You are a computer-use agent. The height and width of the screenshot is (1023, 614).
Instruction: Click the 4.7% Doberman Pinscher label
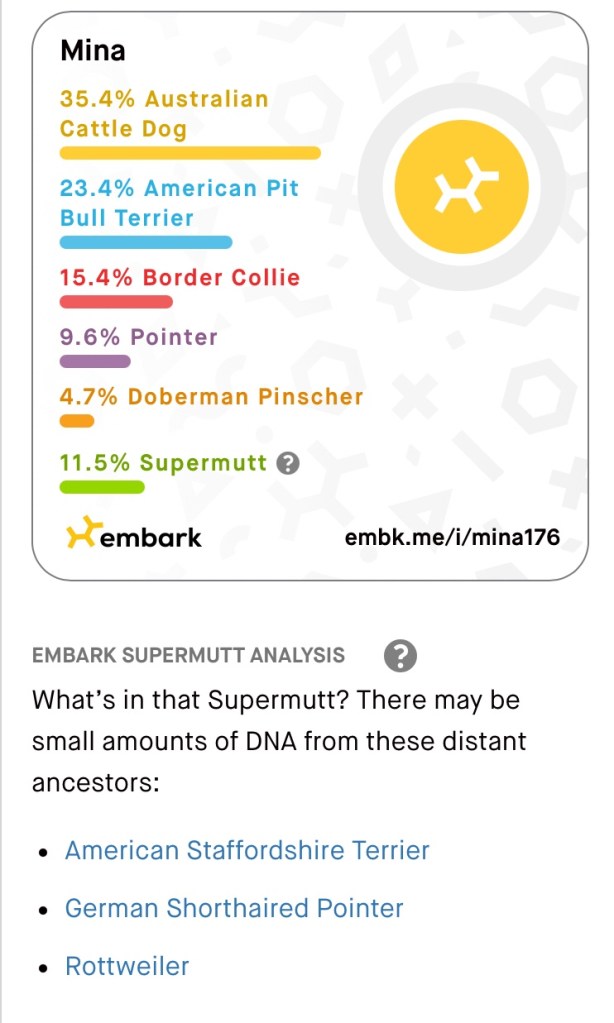(211, 396)
